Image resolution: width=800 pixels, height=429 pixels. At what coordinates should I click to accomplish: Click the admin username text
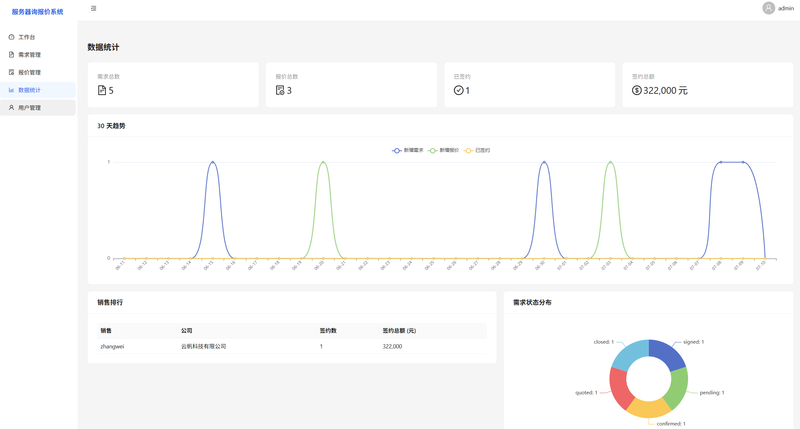point(786,8)
